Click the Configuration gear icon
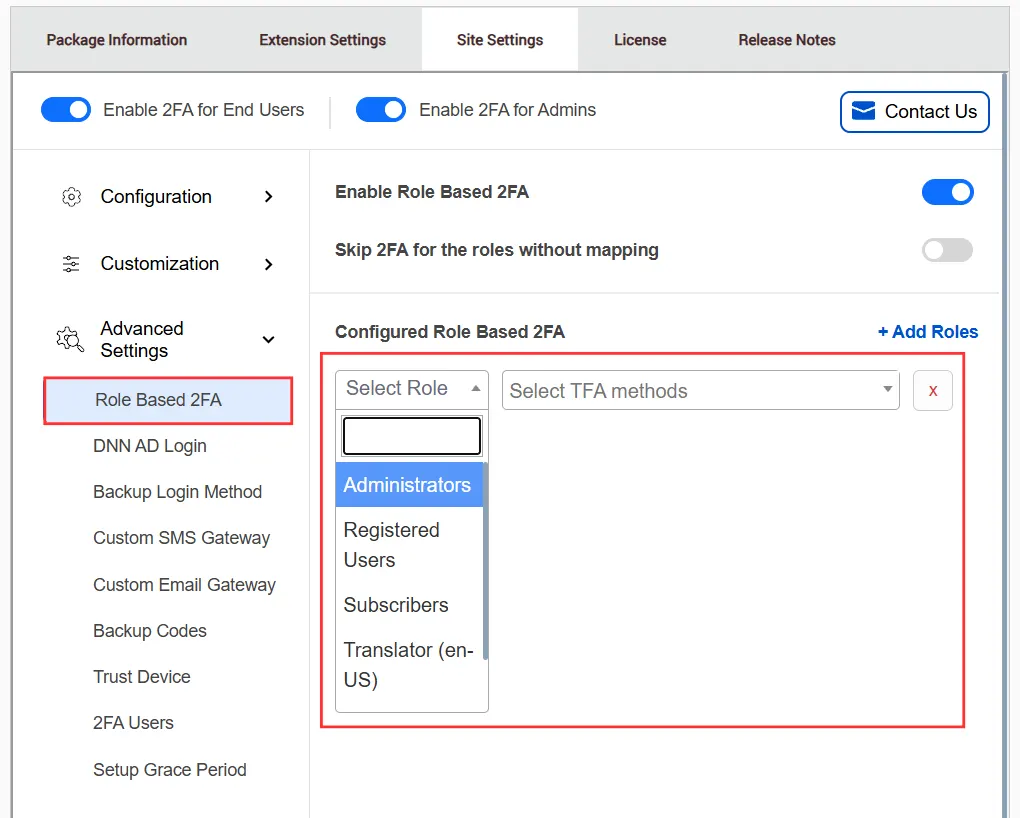Screen dimensions: 1020x818 click(x=71, y=197)
